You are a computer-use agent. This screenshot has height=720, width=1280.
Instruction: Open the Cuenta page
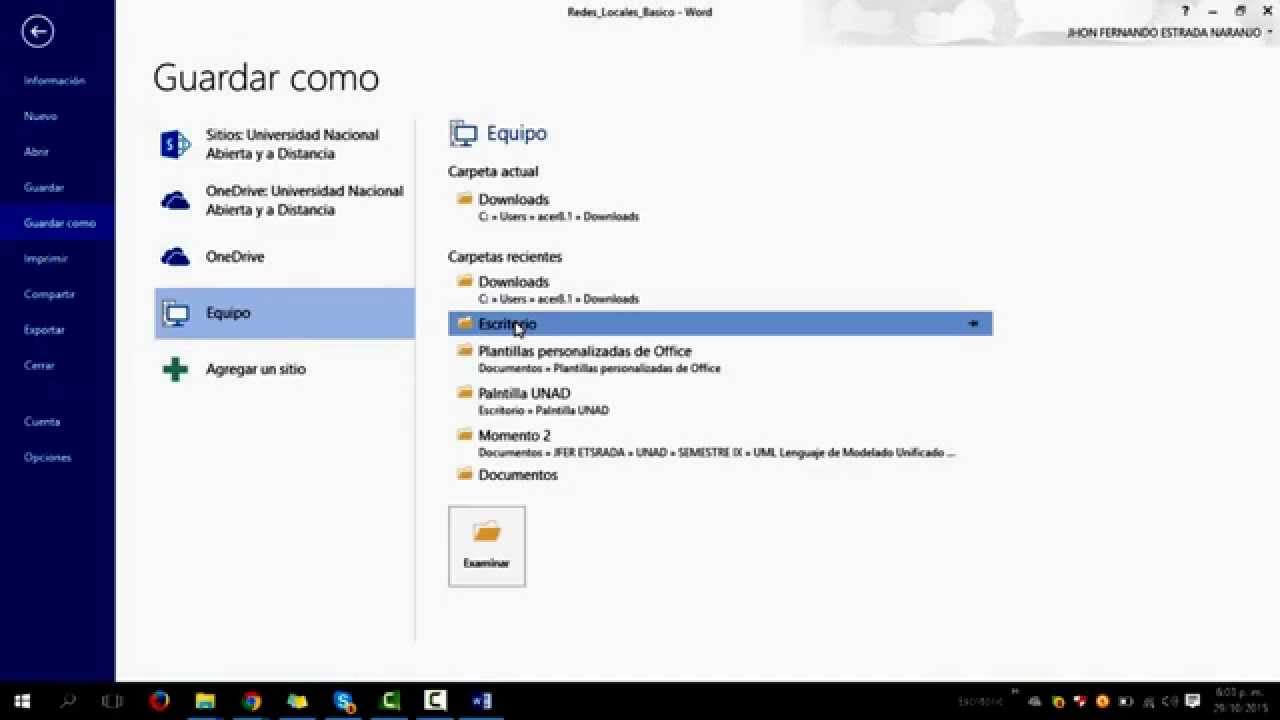coord(42,422)
